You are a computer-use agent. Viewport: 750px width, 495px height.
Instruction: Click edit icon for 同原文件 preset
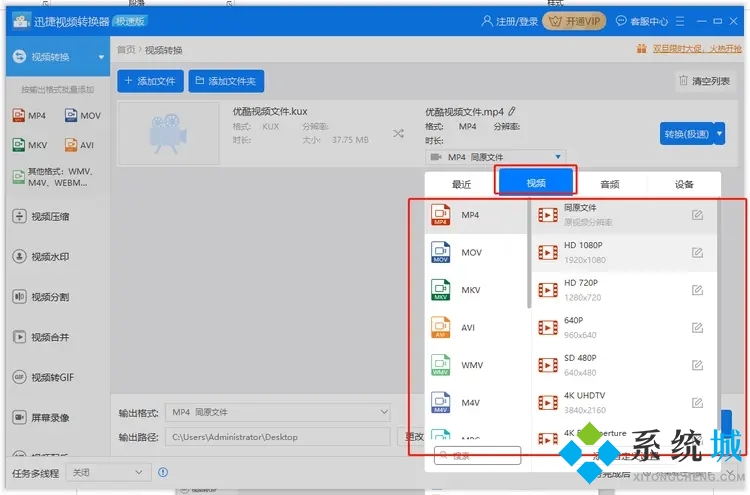point(697,215)
